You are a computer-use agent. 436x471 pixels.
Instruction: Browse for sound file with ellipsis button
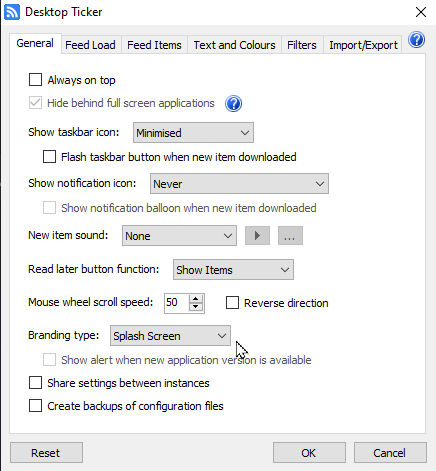coord(290,236)
